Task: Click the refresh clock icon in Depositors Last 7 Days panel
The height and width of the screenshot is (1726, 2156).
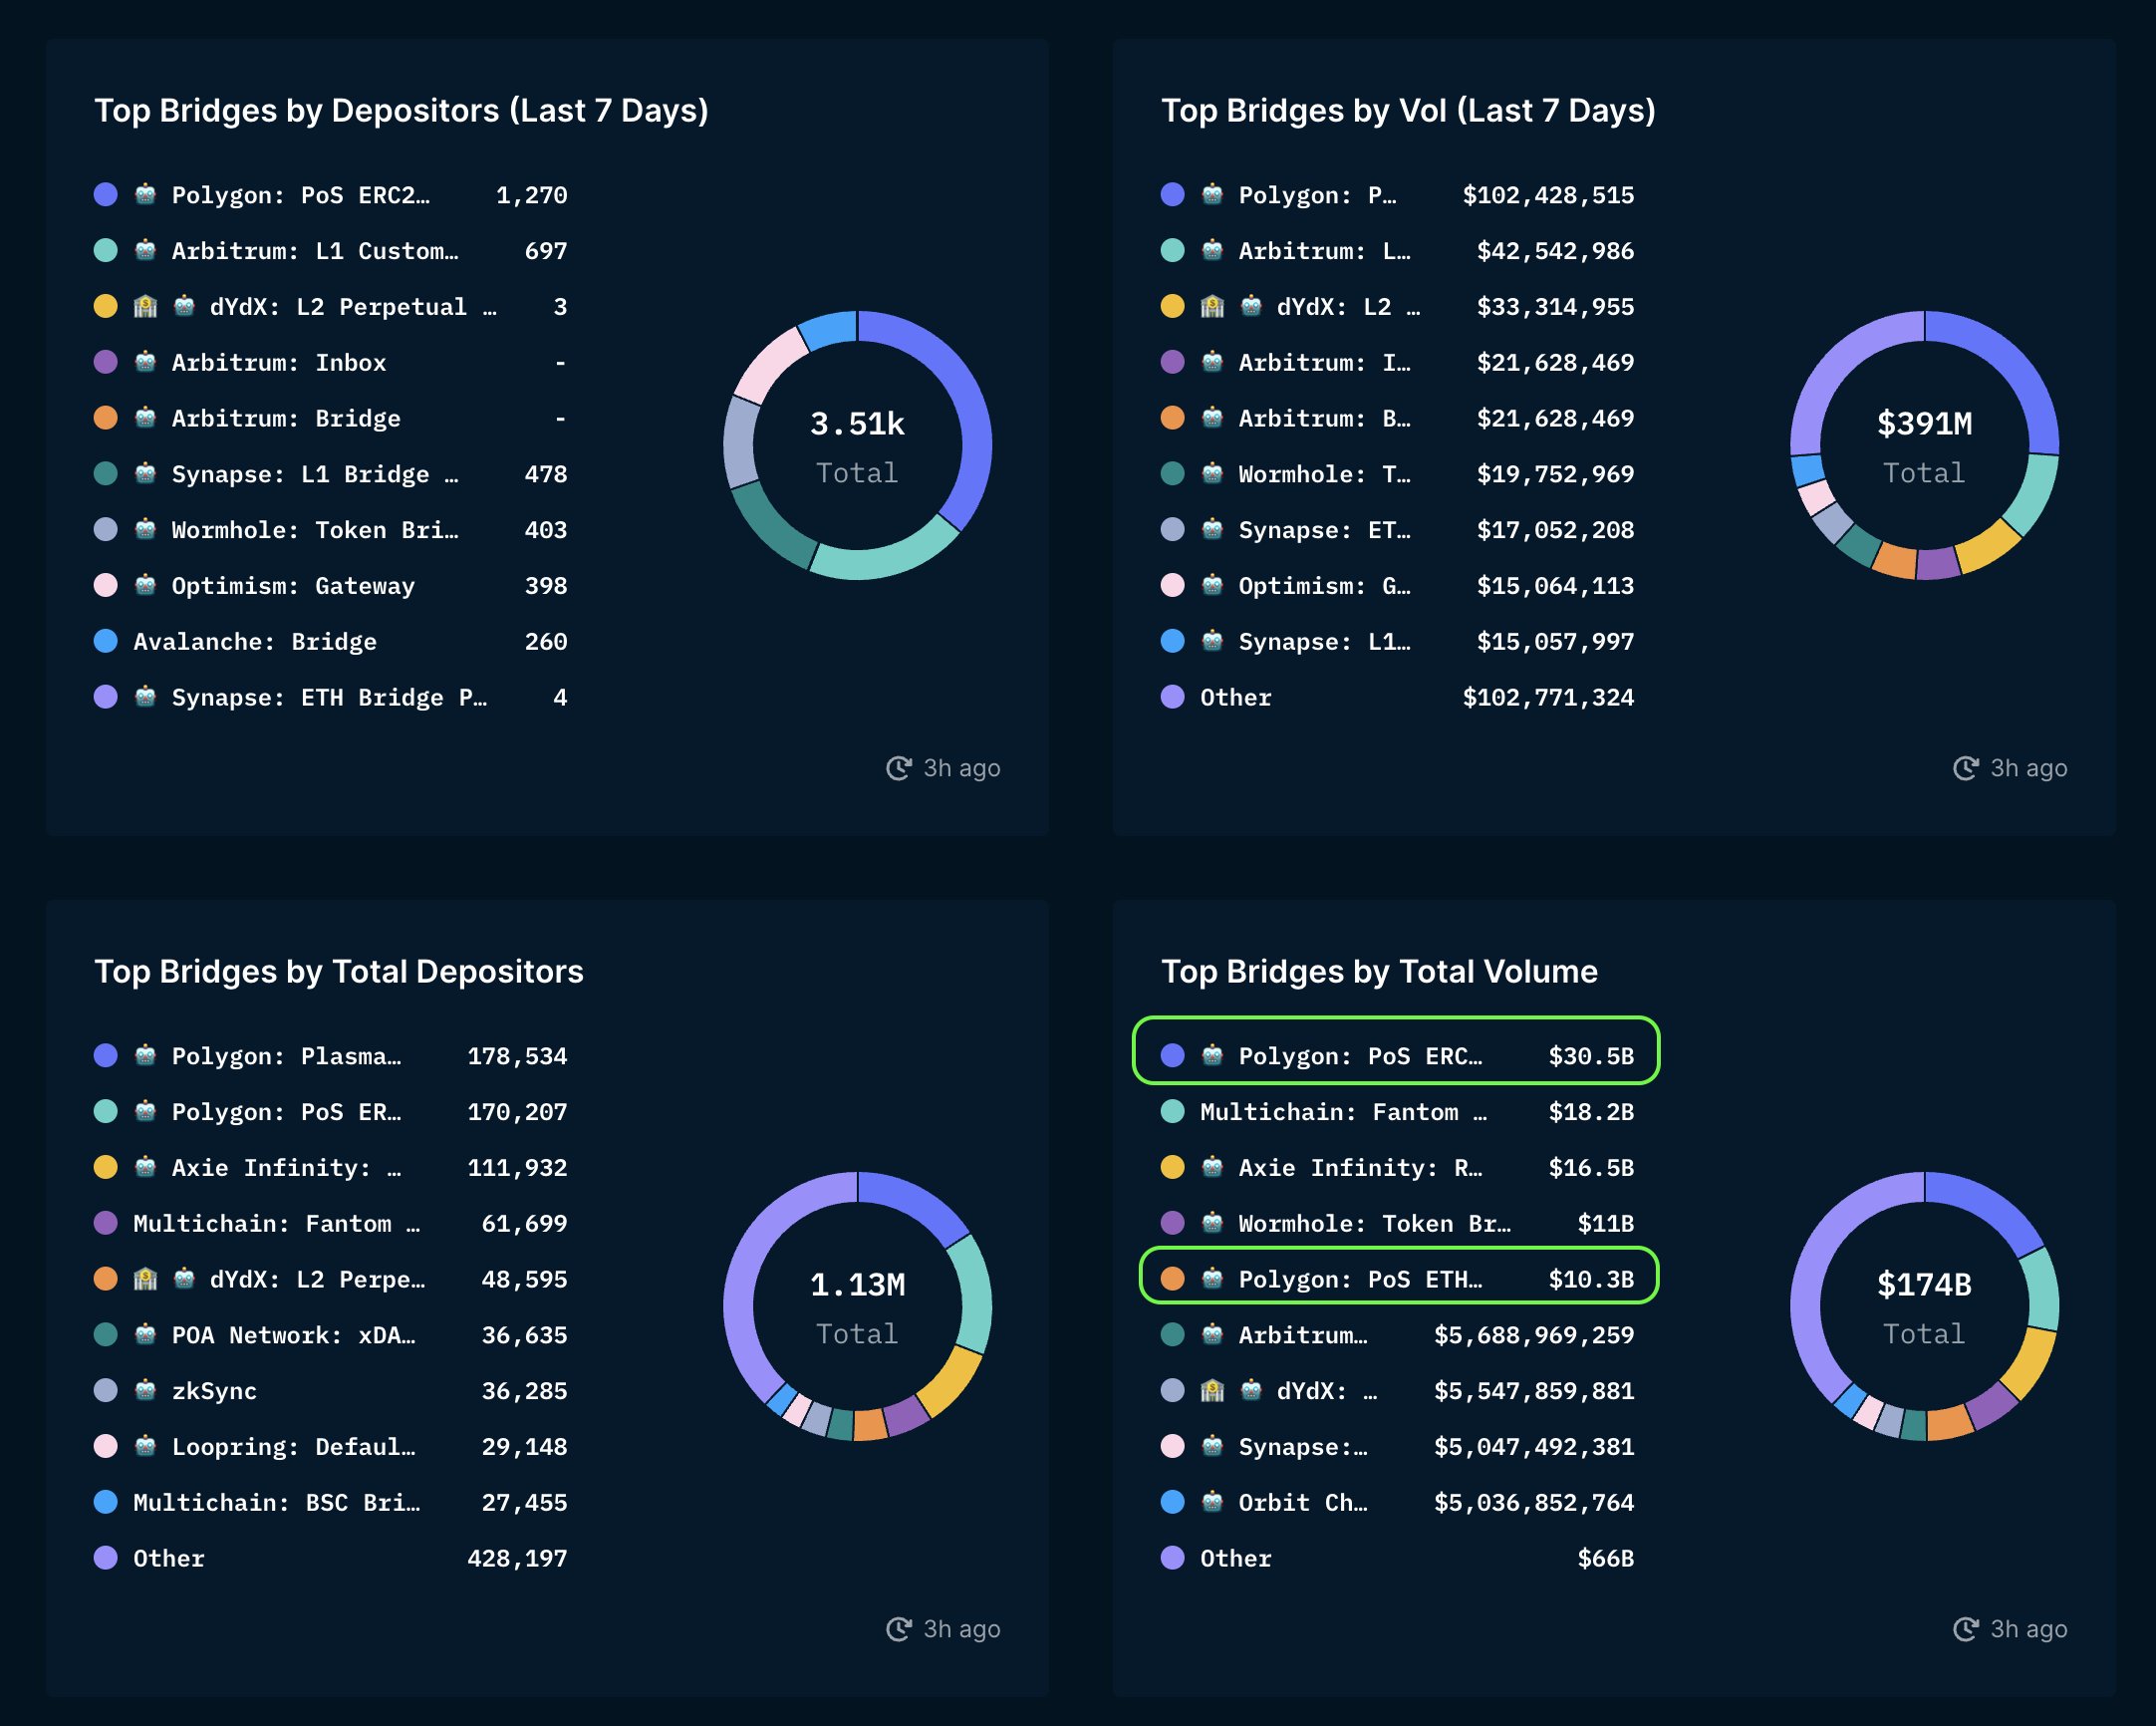Action: [898, 768]
